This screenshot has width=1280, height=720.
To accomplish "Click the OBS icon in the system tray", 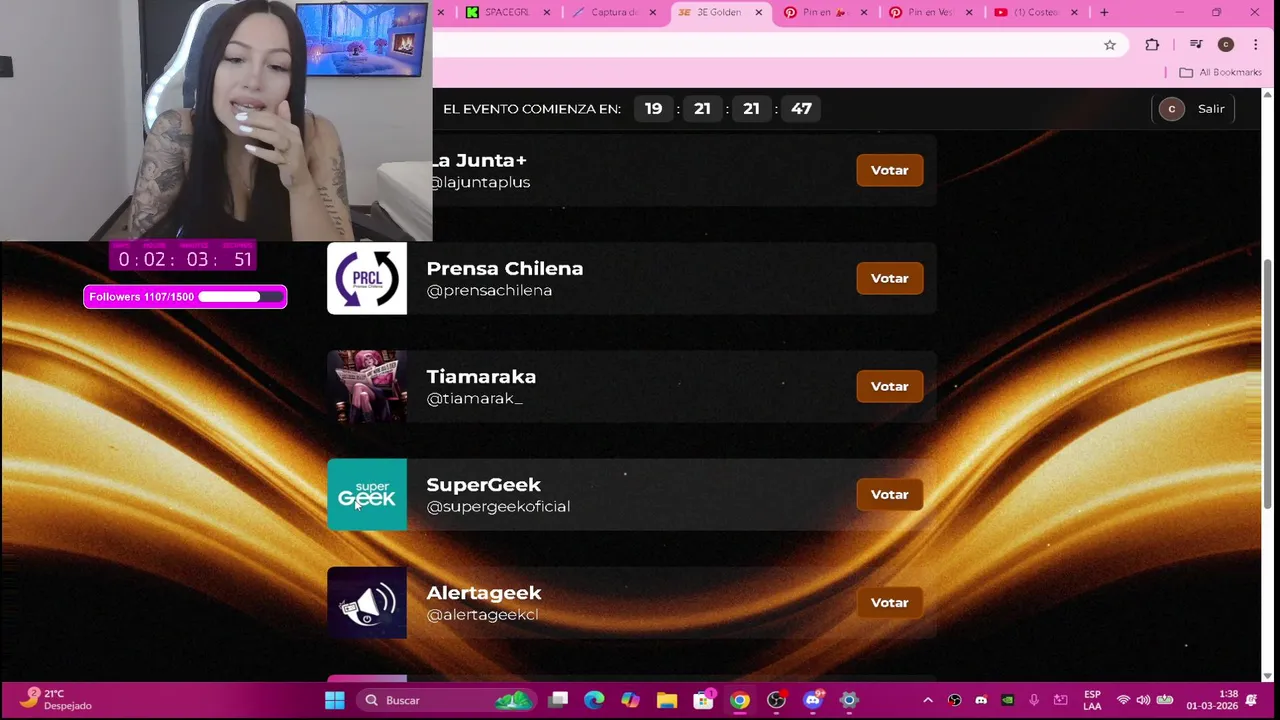I will pyautogui.click(x=954, y=700).
